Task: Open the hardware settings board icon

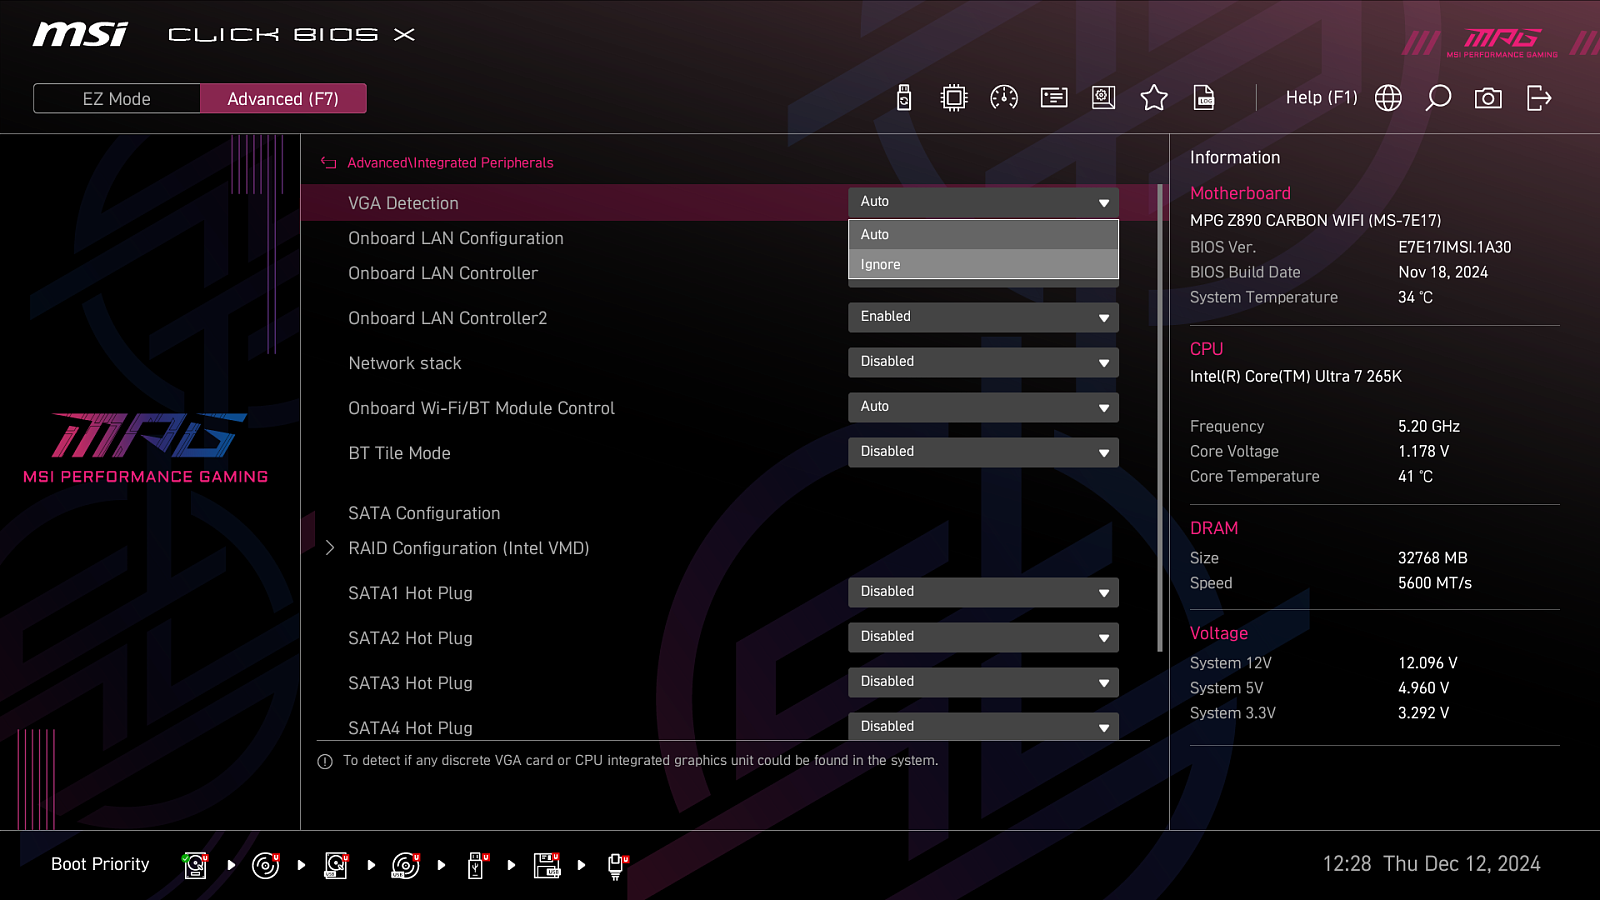Action: (1104, 98)
